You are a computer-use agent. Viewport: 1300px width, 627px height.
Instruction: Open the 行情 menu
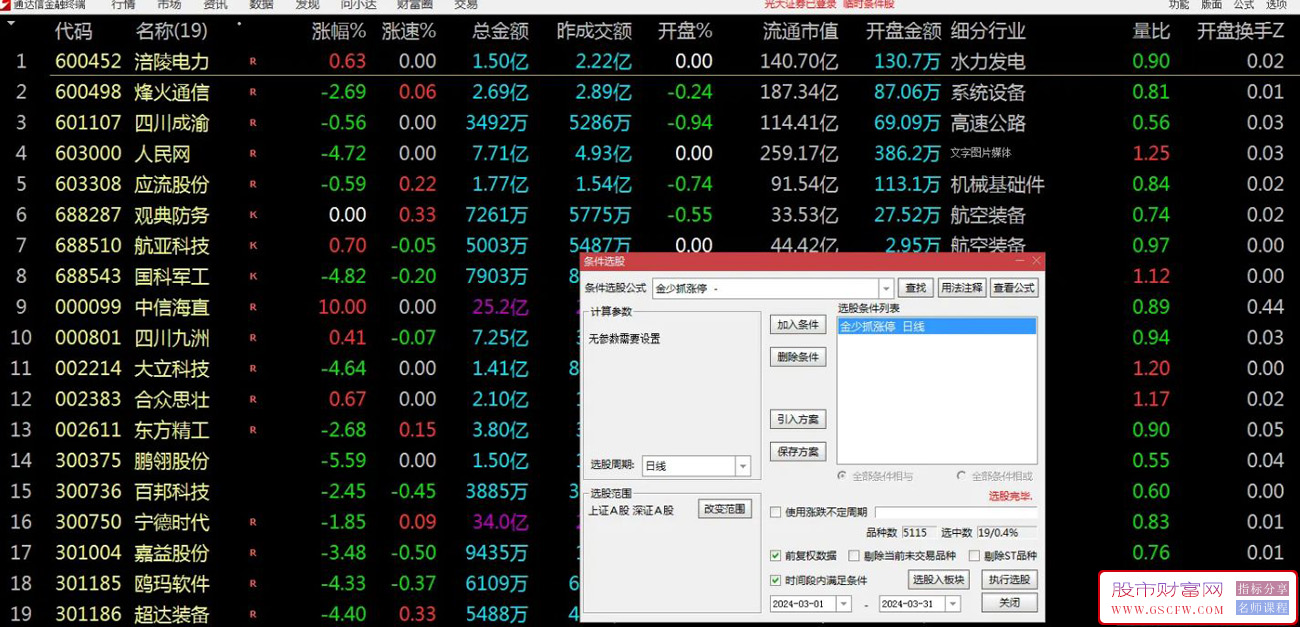click(123, 4)
